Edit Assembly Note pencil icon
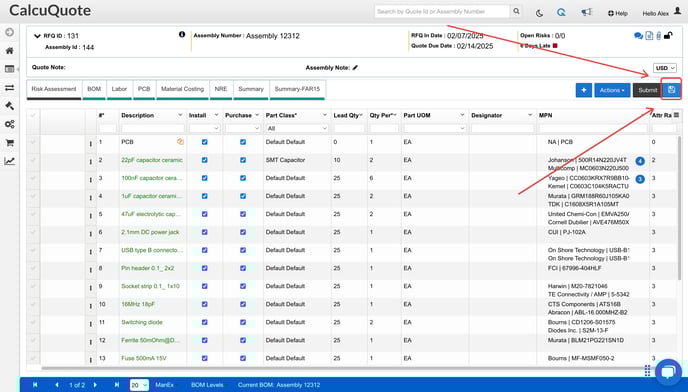Image resolution: width=688 pixels, height=392 pixels. (x=355, y=68)
